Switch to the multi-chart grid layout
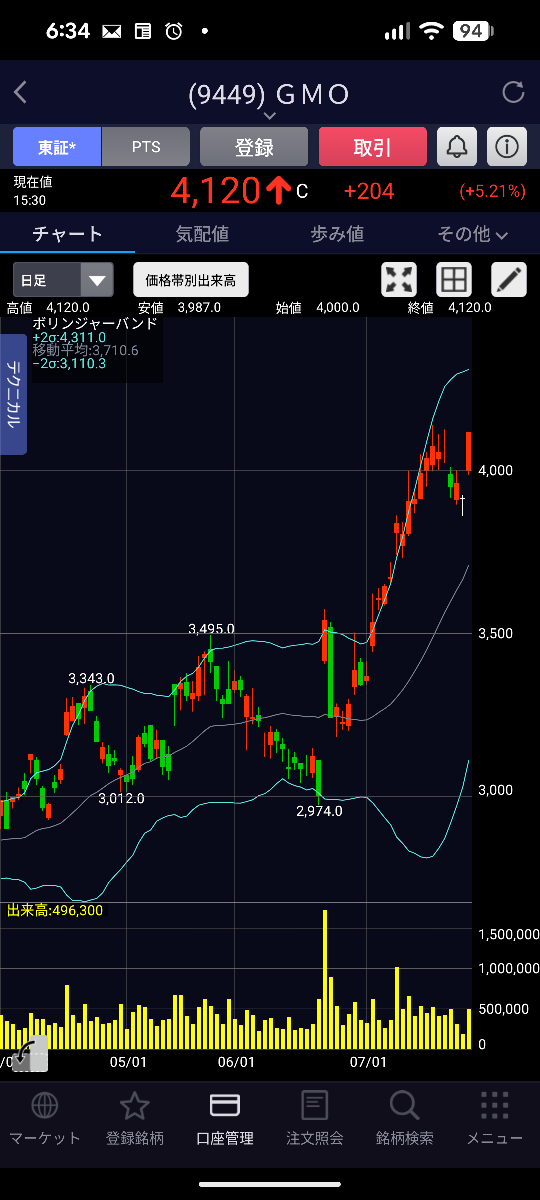The width and height of the screenshot is (540, 1200). point(454,279)
